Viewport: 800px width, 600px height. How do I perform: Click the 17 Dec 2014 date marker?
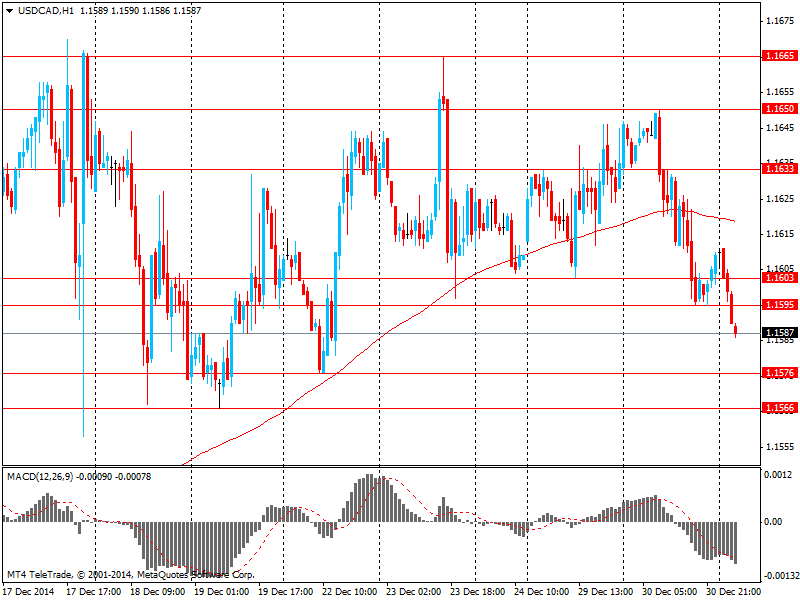[x=29, y=592]
